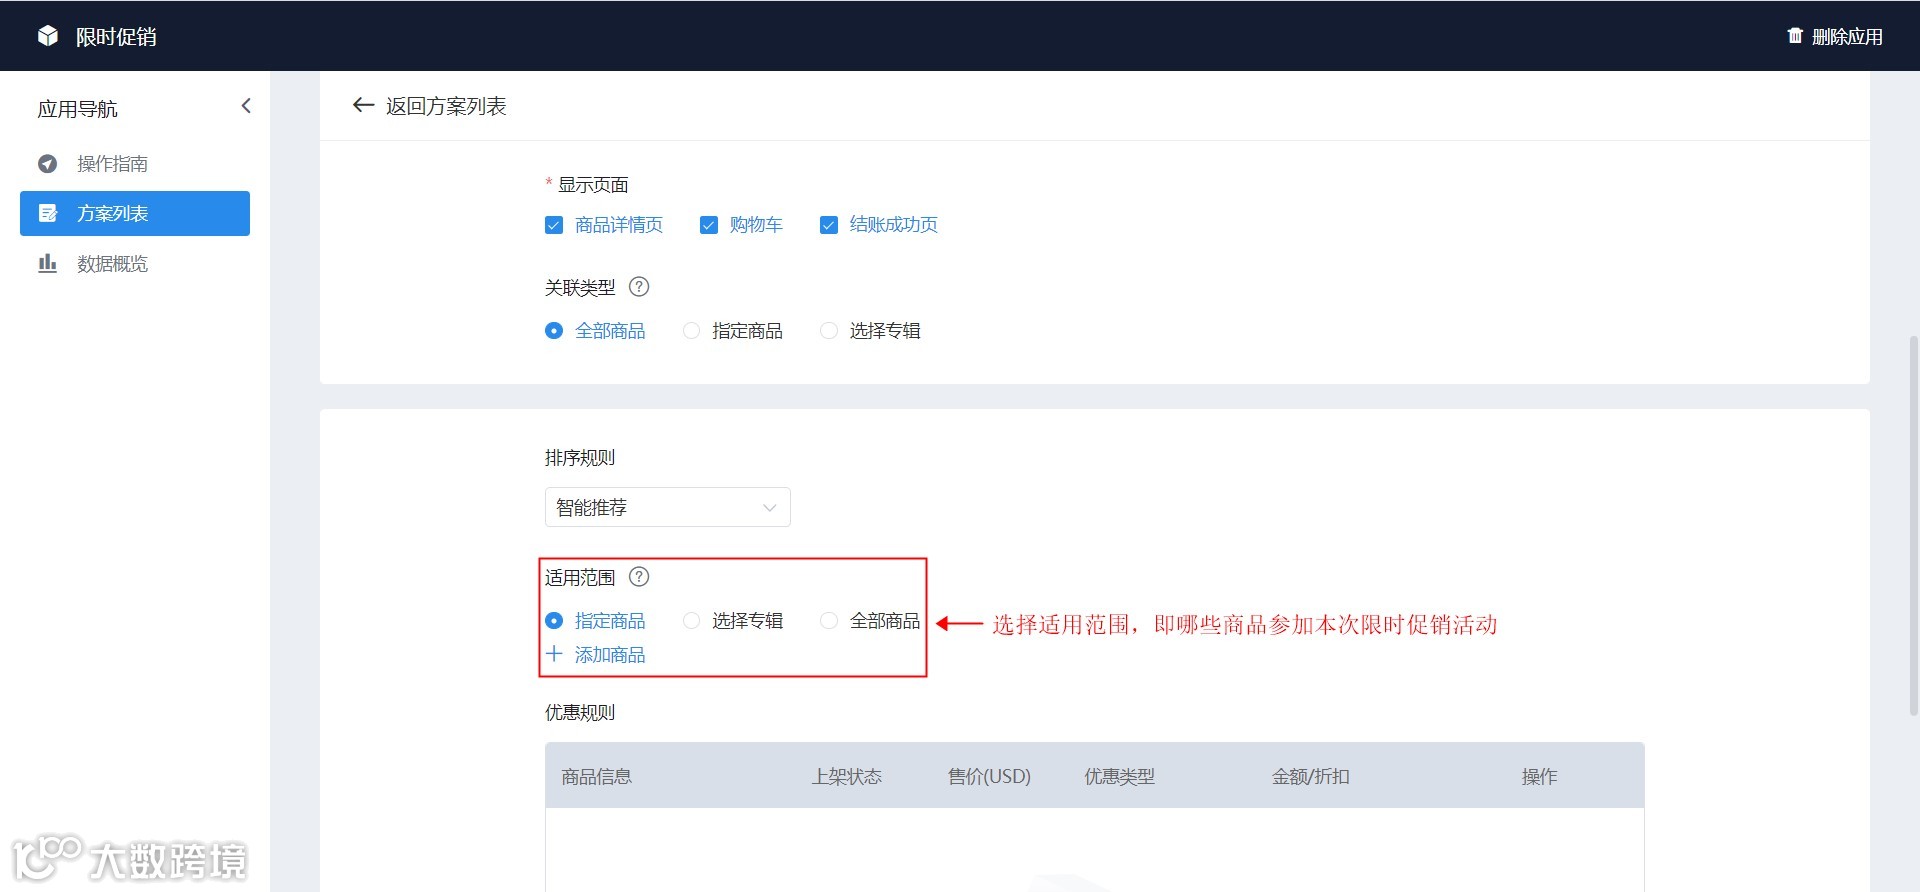The width and height of the screenshot is (1920, 892).
Task: Open the 排序规则 智能推荐 dropdown
Action: click(x=668, y=507)
